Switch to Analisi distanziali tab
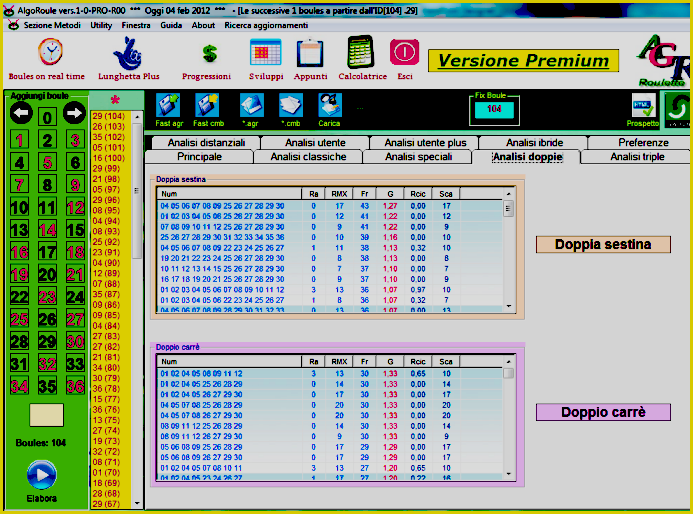The height and width of the screenshot is (514, 693). coord(206,143)
